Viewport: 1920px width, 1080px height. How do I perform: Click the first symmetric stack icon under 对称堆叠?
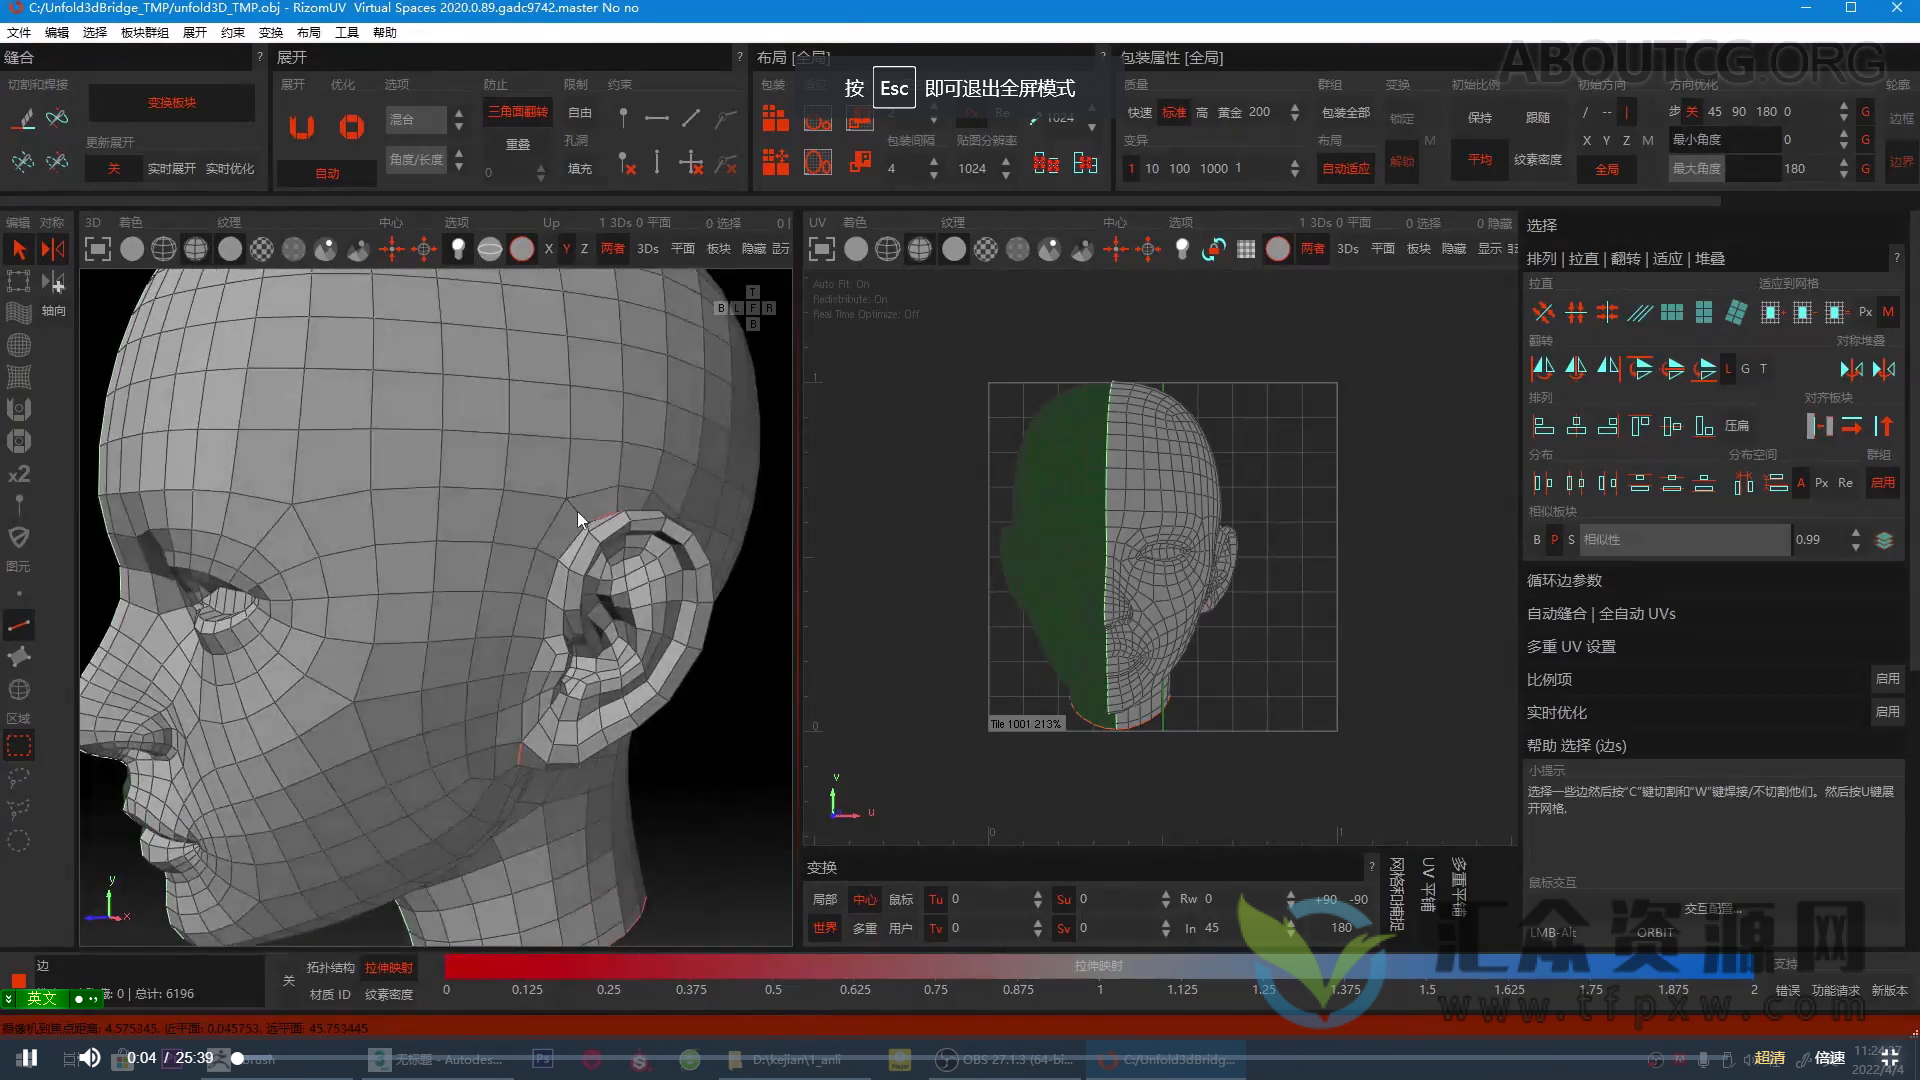click(x=1851, y=369)
